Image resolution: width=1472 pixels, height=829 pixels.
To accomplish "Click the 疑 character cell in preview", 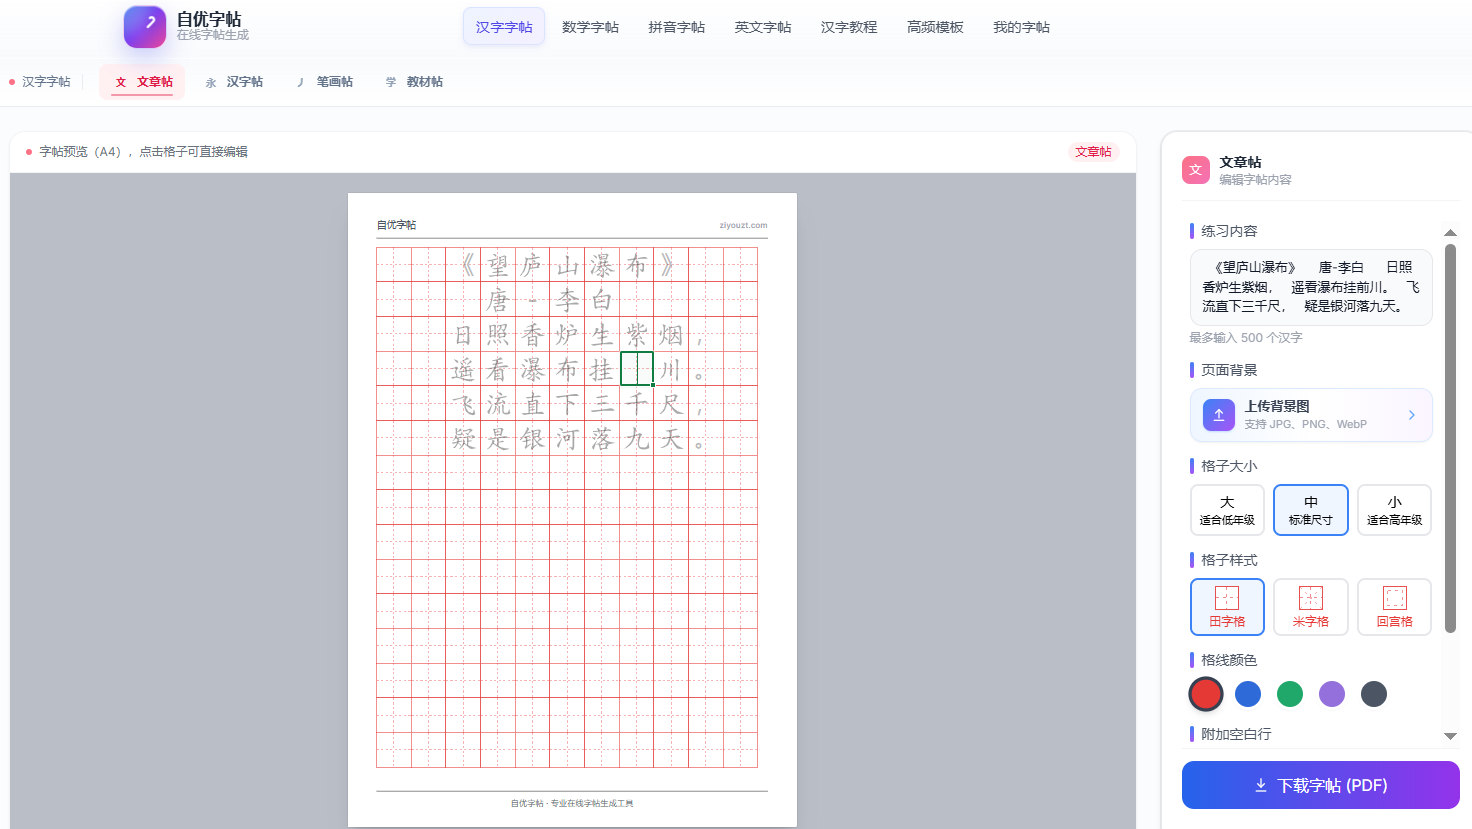I will point(463,438).
